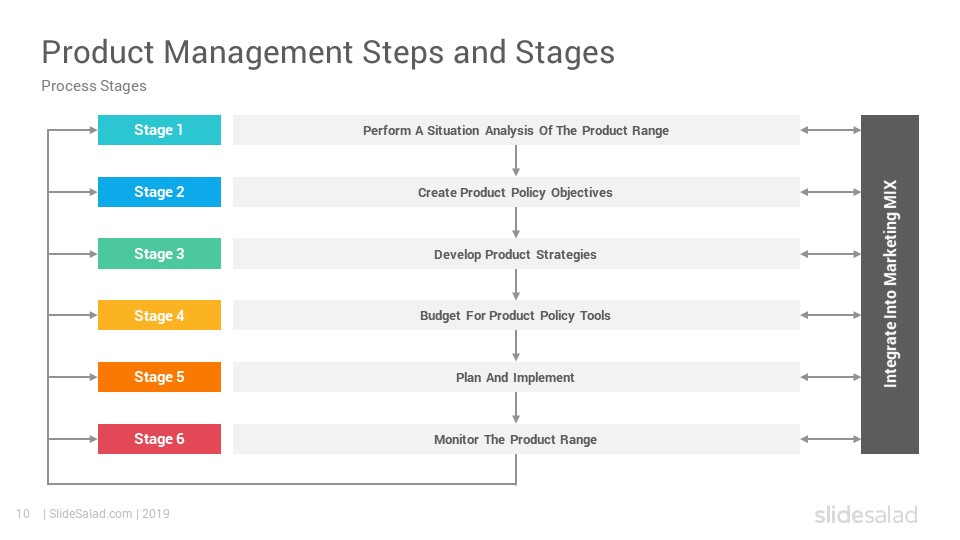Click the down arrow below Stage 1 bar
Screen dimensions: 960x540
click(x=516, y=161)
